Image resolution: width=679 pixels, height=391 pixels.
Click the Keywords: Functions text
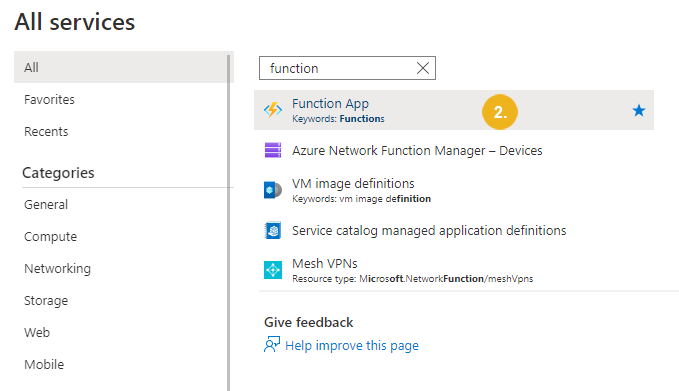(338, 119)
